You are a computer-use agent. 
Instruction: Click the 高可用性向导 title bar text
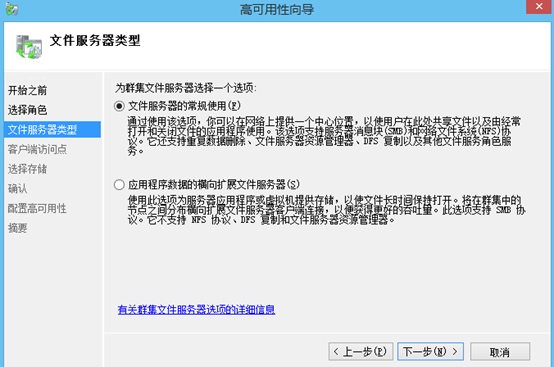pyautogui.click(x=277, y=10)
